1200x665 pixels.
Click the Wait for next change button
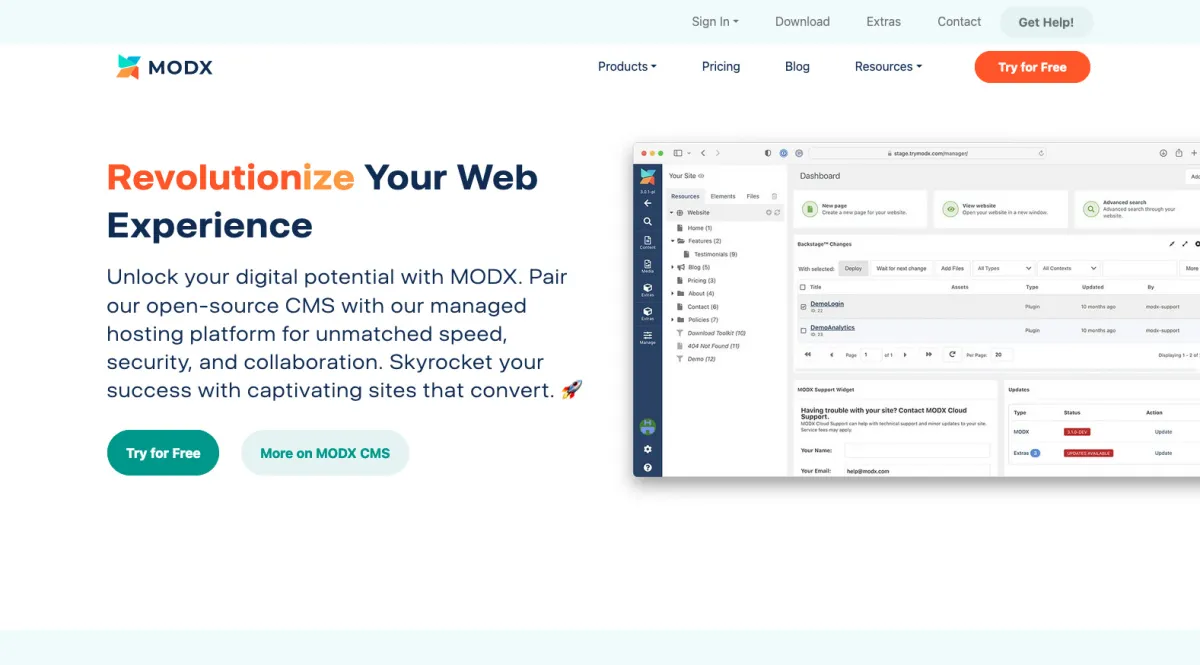pyautogui.click(x=901, y=268)
